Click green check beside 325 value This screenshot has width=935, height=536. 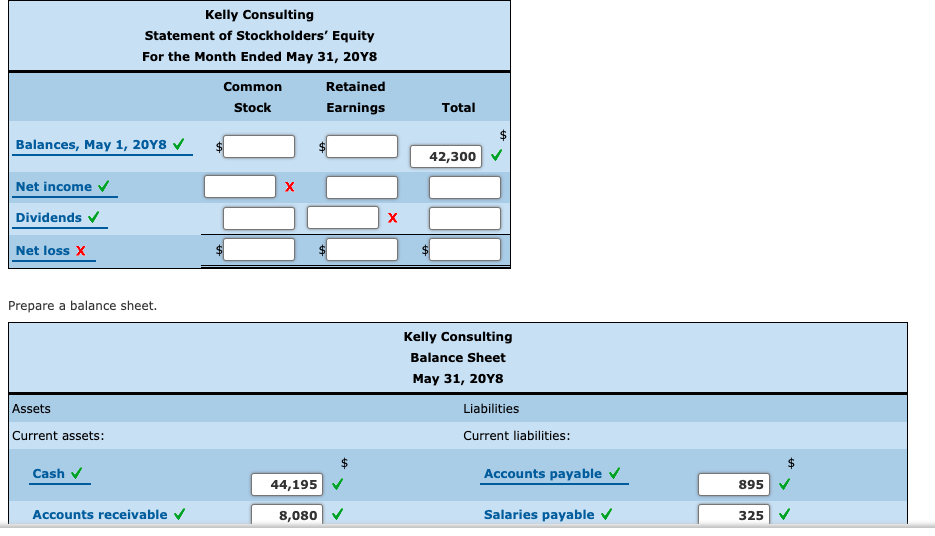[x=785, y=513]
